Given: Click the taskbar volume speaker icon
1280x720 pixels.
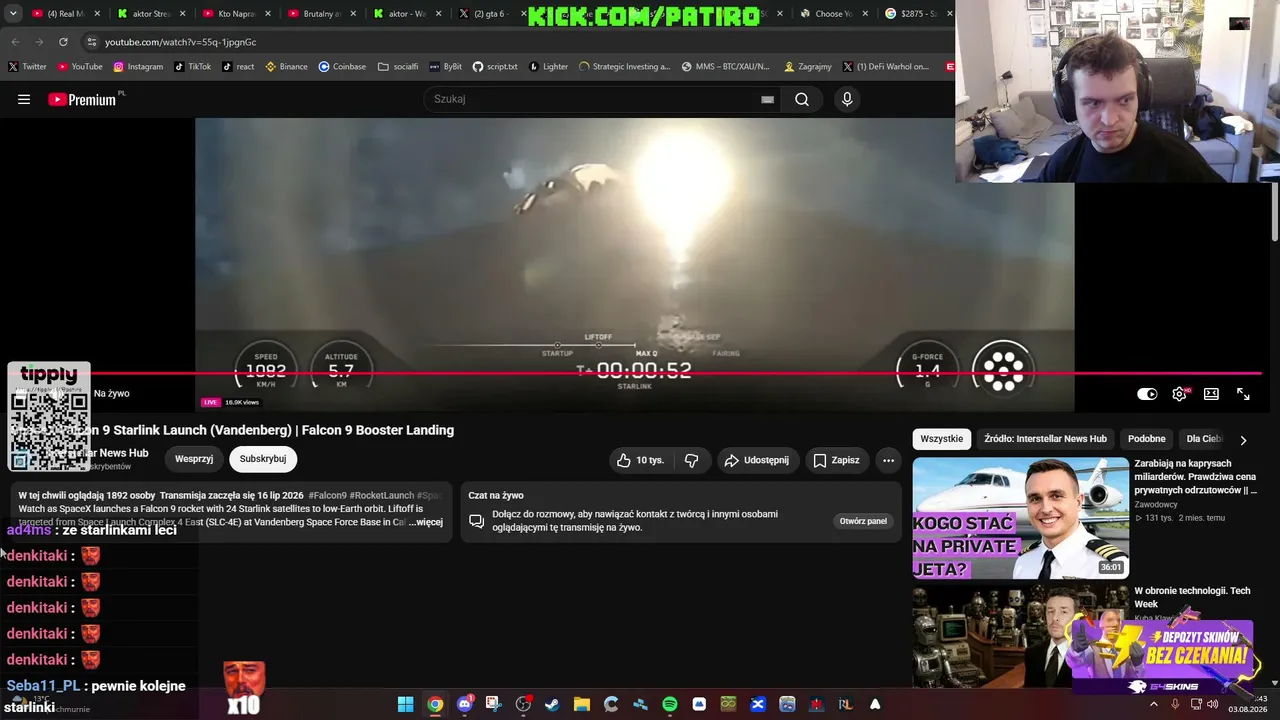Looking at the screenshot, I should point(1212,704).
